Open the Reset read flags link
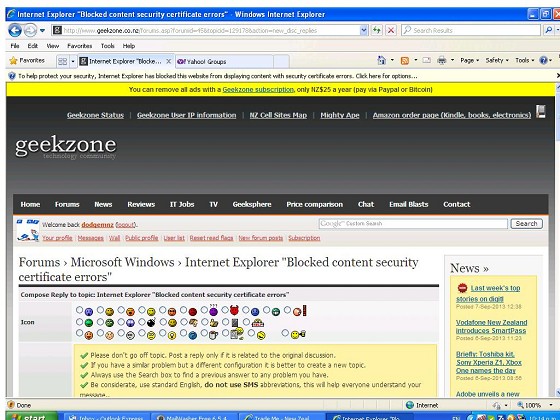Image resolution: width=560 pixels, height=420 pixels. pyautogui.click(x=211, y=238)
